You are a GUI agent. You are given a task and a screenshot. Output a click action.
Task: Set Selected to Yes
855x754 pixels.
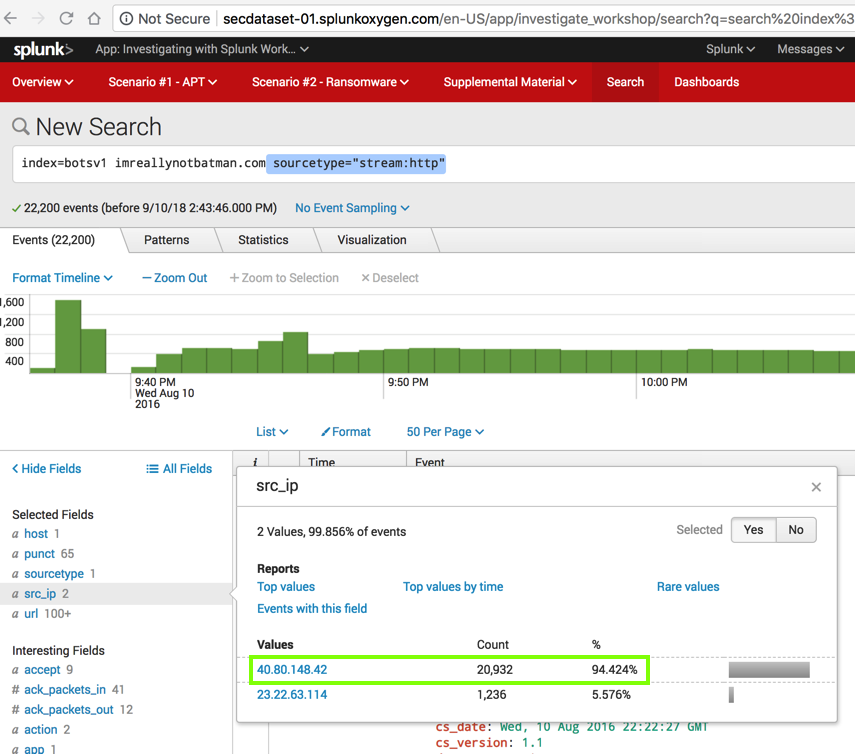[x=753, y=530]
